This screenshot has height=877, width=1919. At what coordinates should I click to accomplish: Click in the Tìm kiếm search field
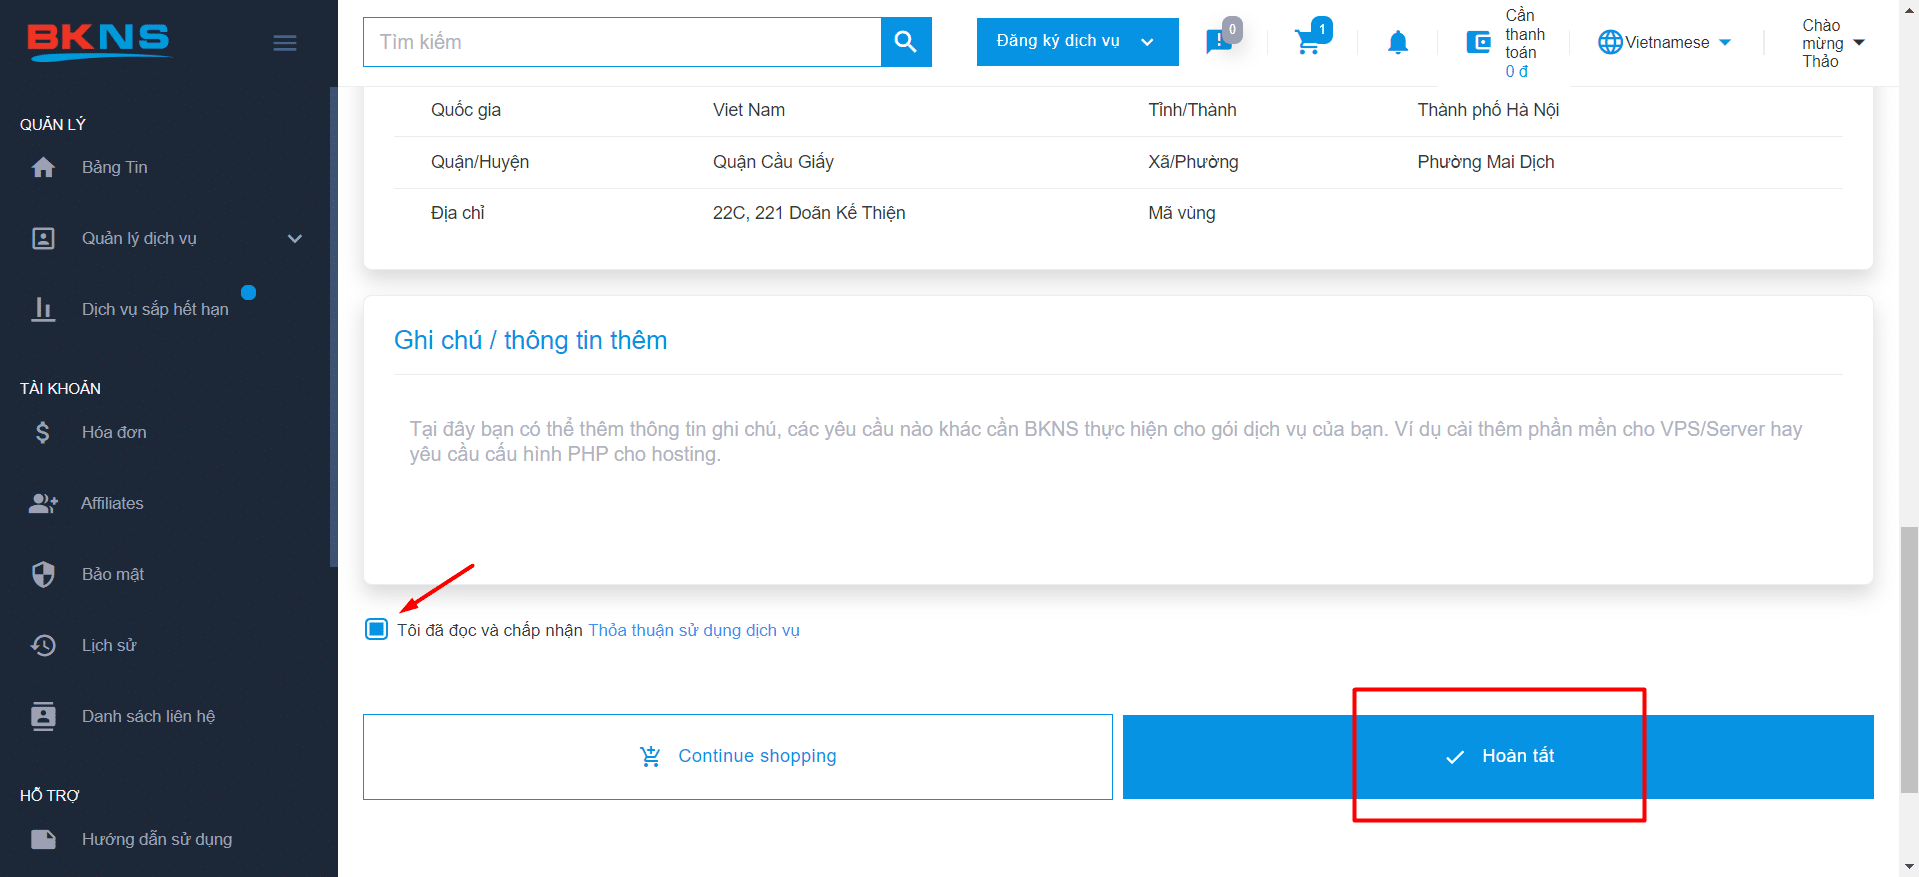point(622,42)
